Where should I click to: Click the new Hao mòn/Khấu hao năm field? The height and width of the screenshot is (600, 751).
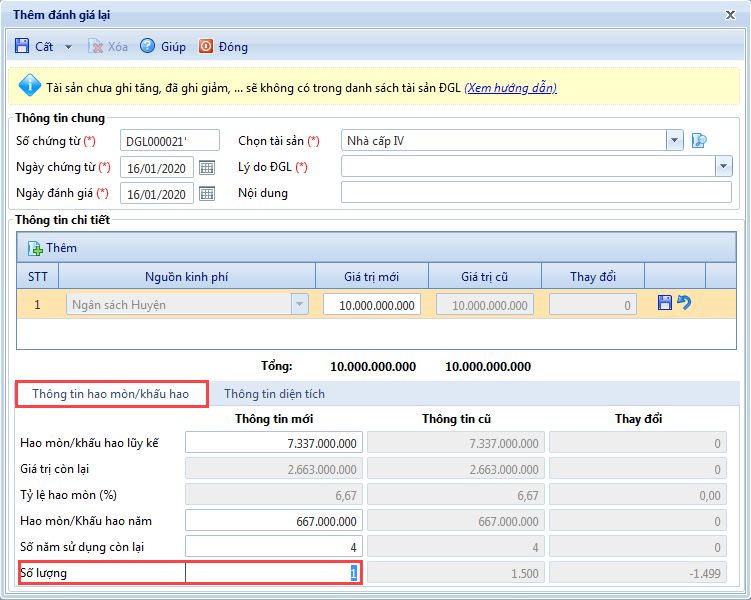click(274, 521)
